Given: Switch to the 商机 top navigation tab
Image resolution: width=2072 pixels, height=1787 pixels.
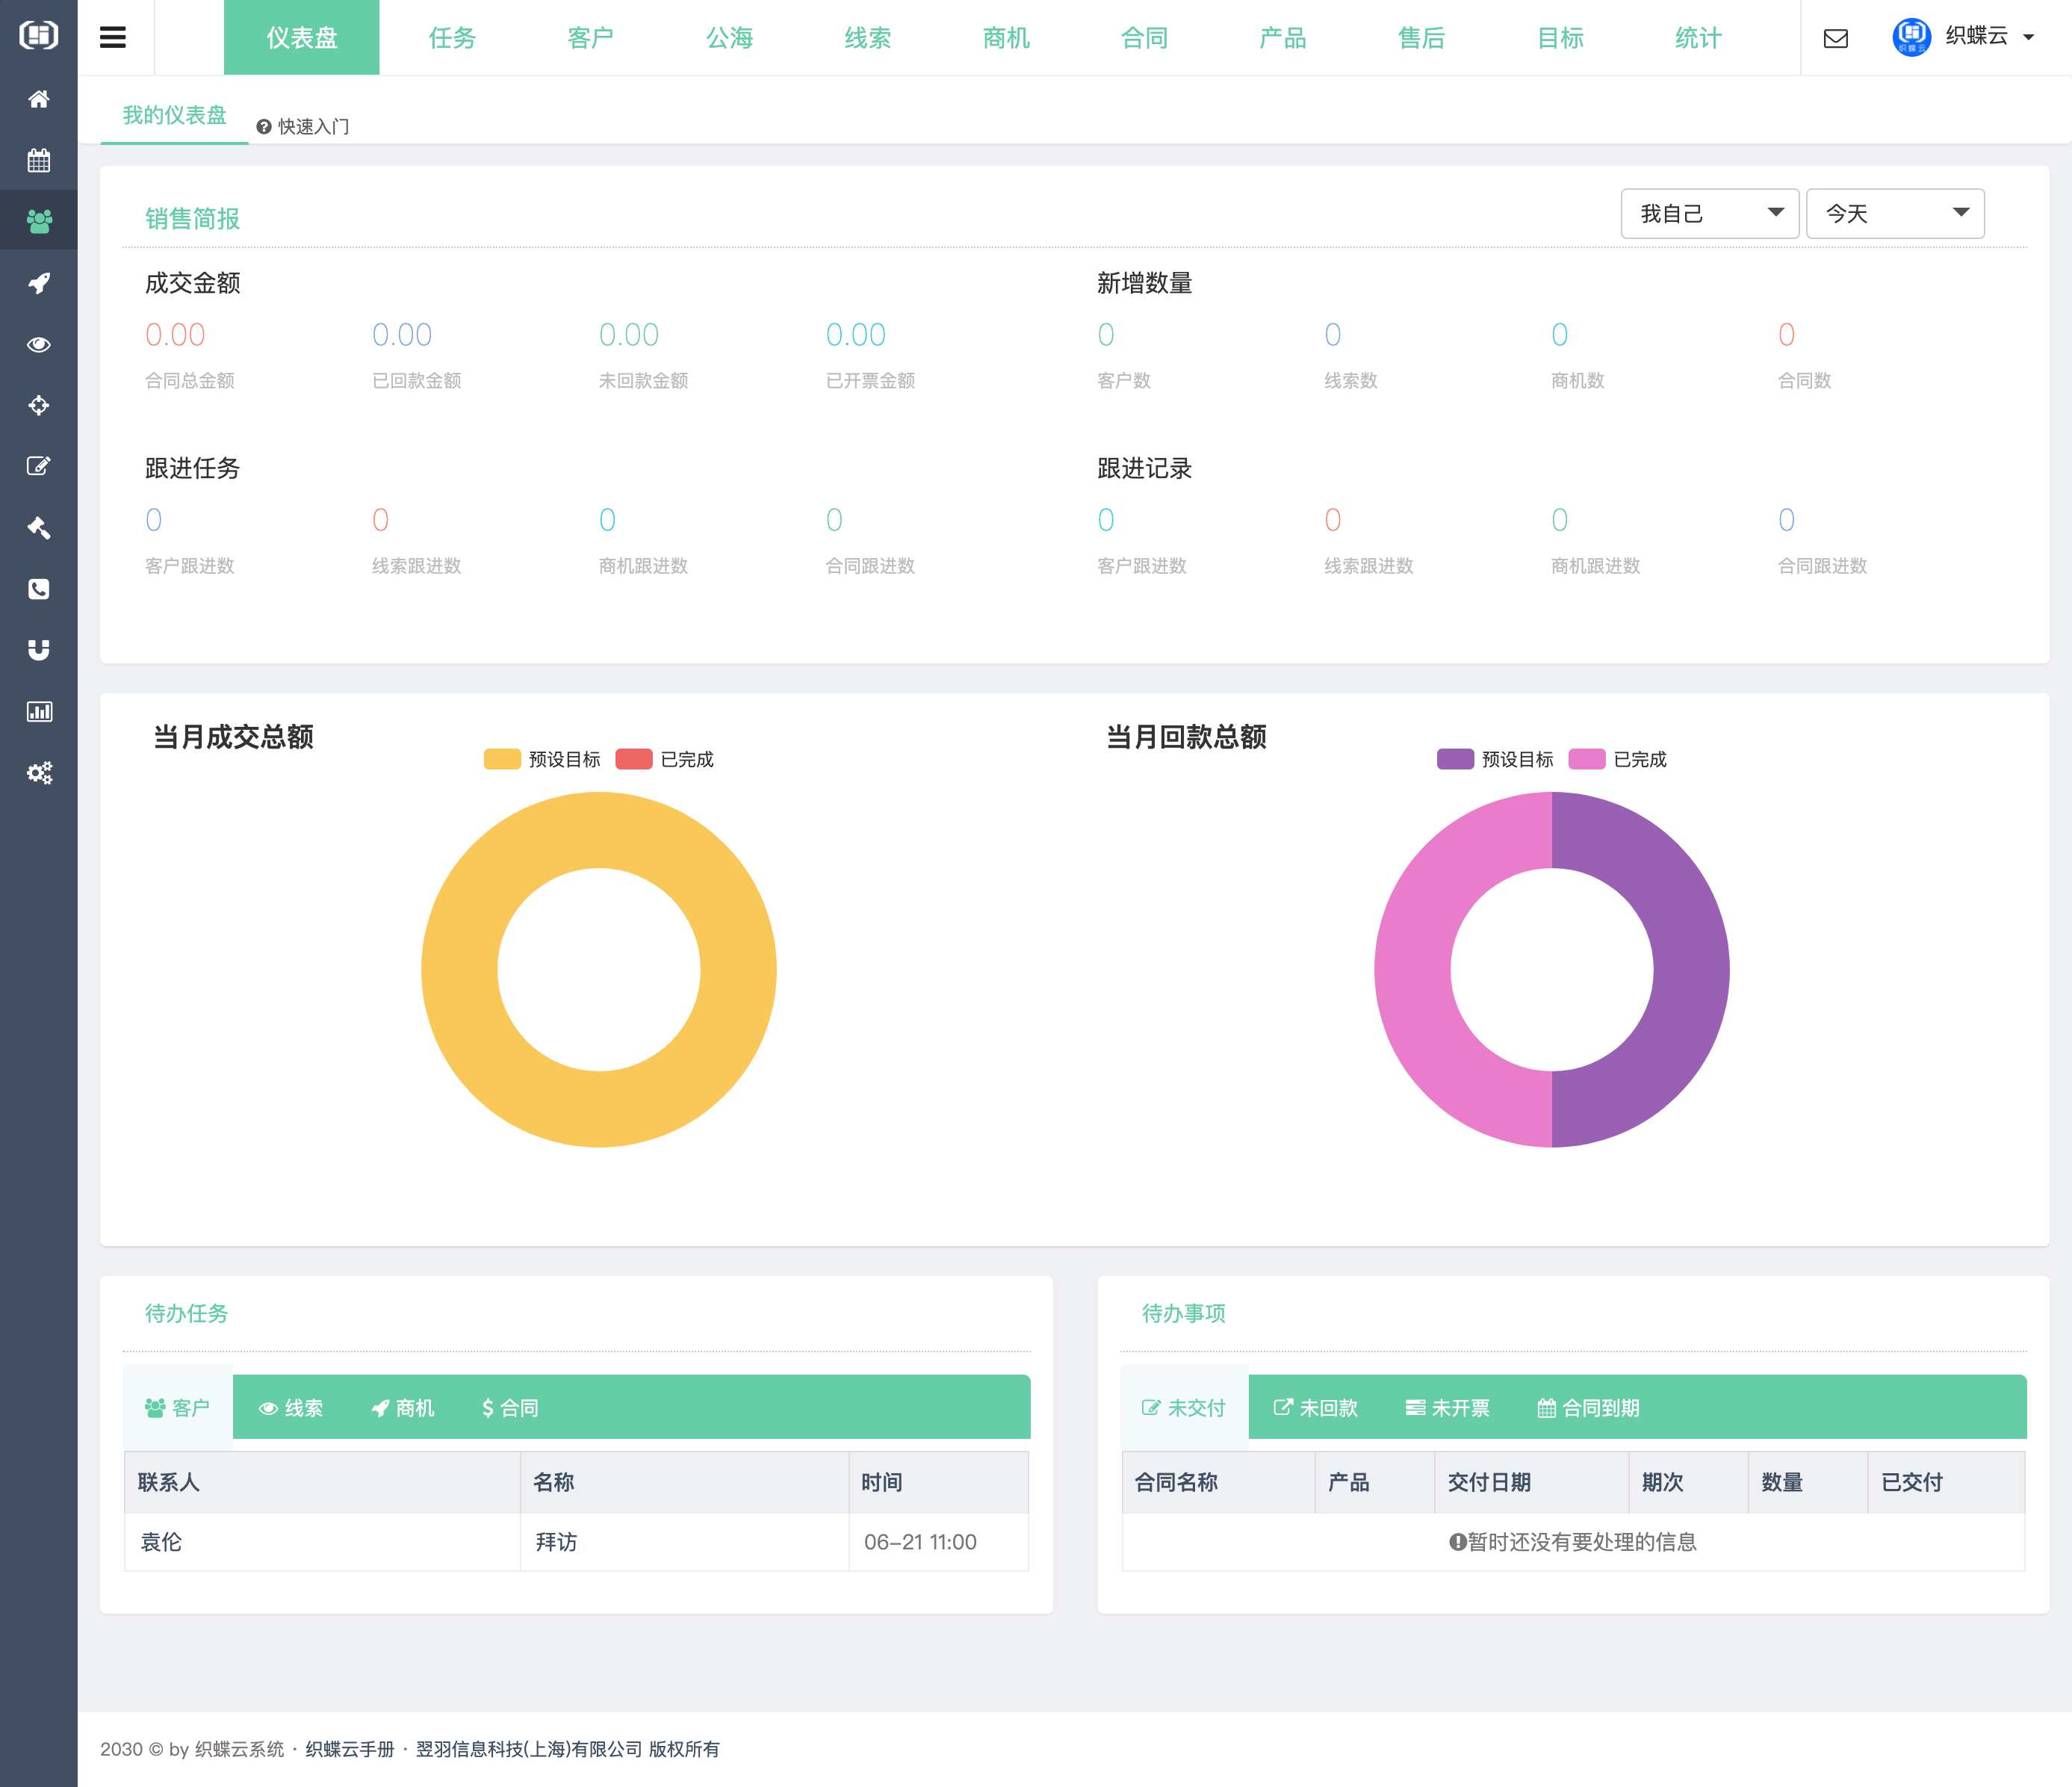Looking at the screenshot, I should tap(1005, 38).
